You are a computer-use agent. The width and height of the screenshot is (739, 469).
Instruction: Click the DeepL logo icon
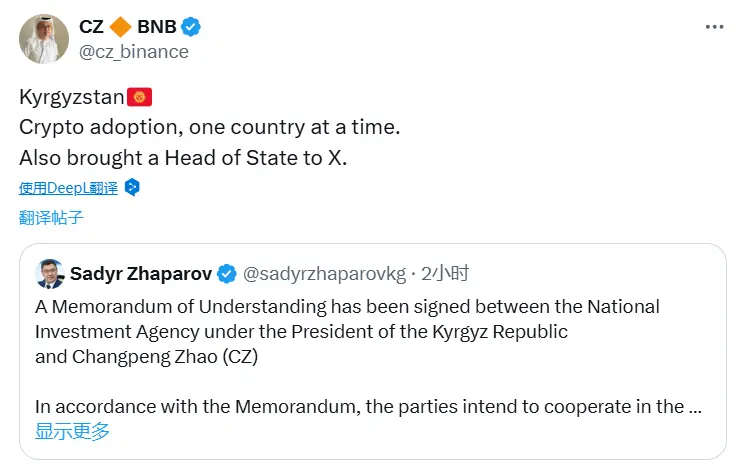[x=131, y=187]
